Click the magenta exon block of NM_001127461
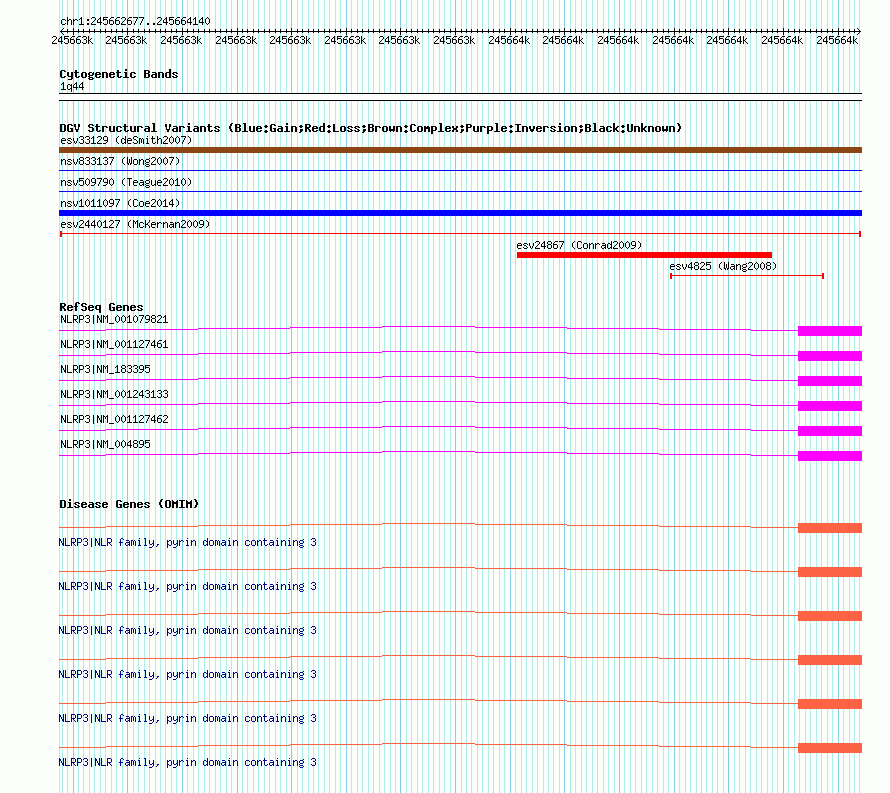 point(830,356)
